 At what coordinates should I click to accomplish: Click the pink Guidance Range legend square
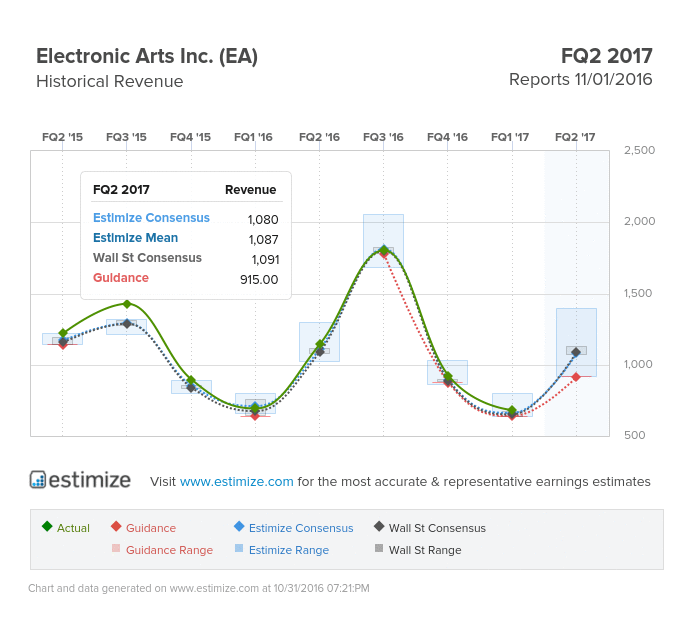(116, 548)
